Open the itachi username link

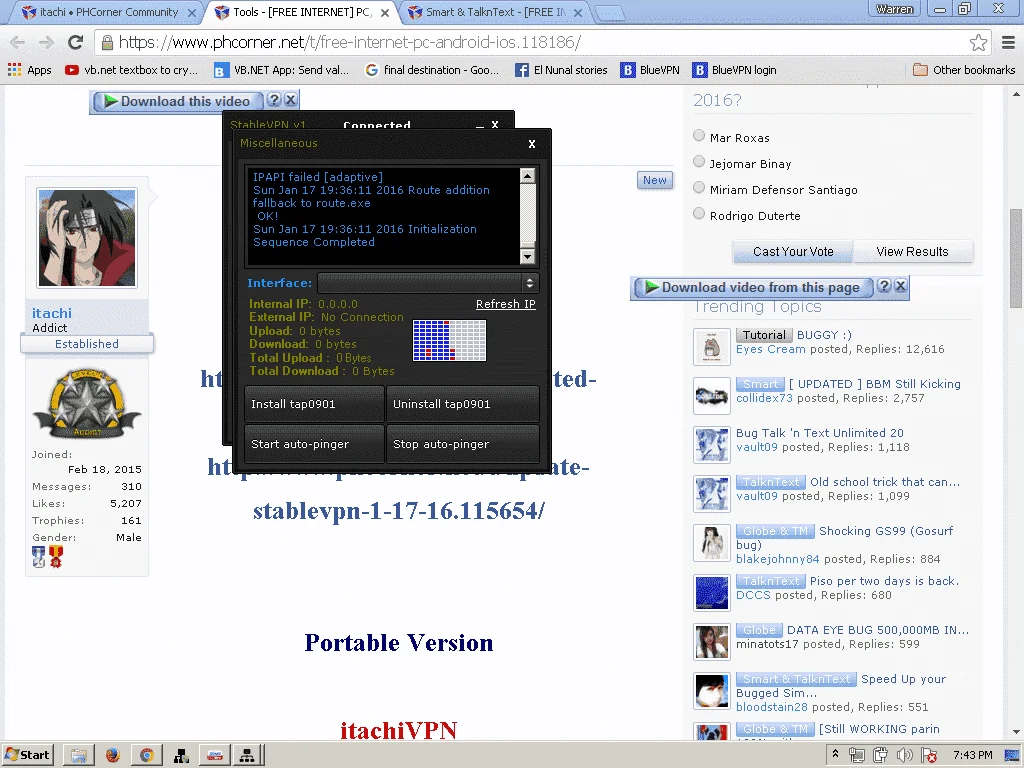52,313
